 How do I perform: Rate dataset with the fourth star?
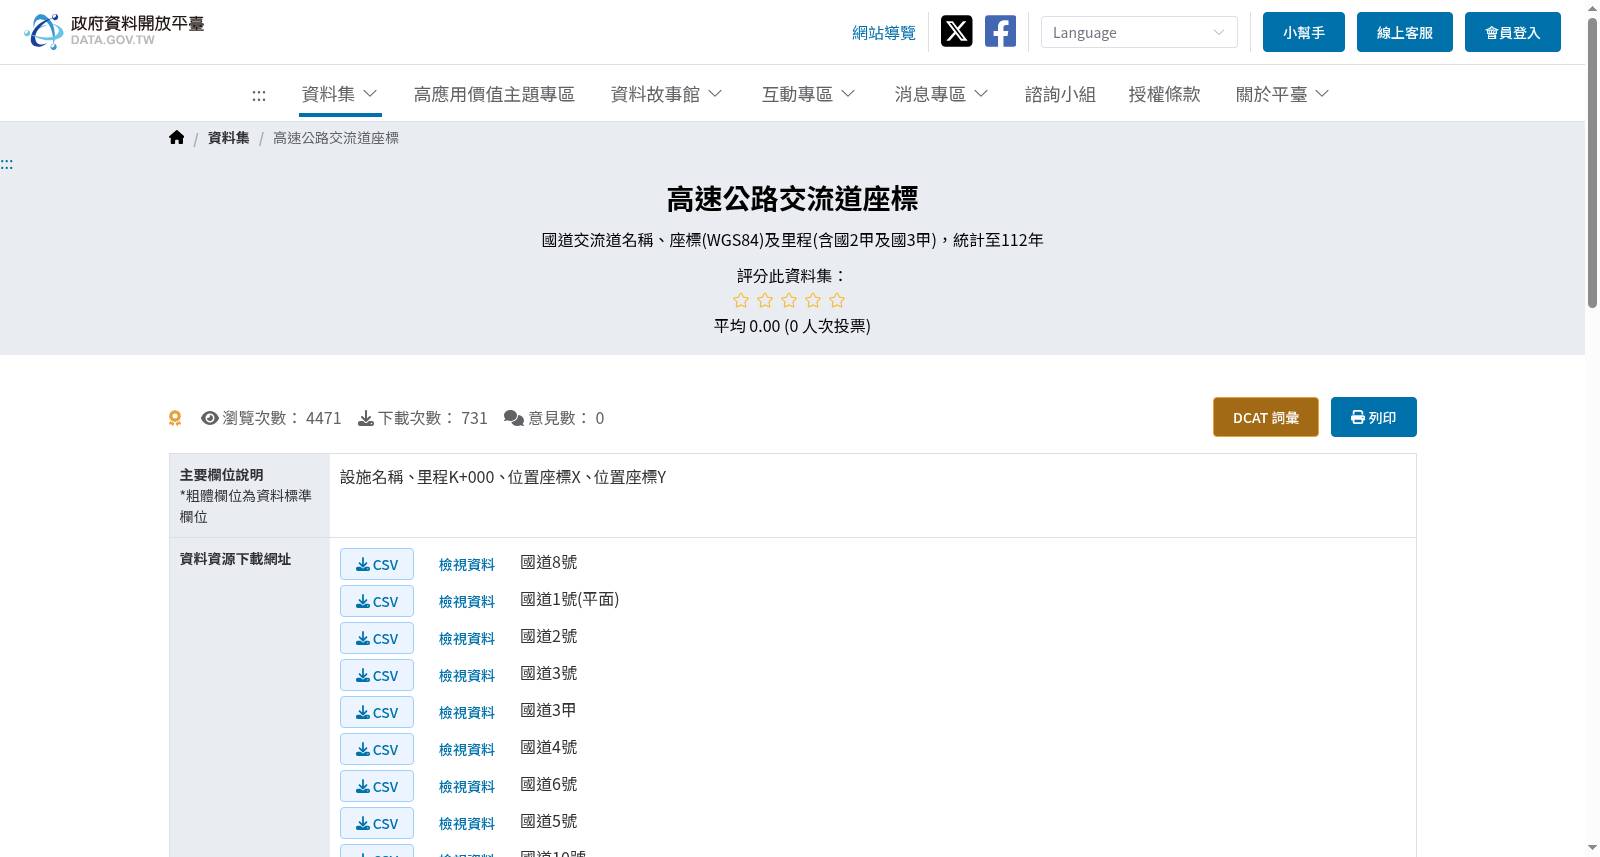(813, 300)
